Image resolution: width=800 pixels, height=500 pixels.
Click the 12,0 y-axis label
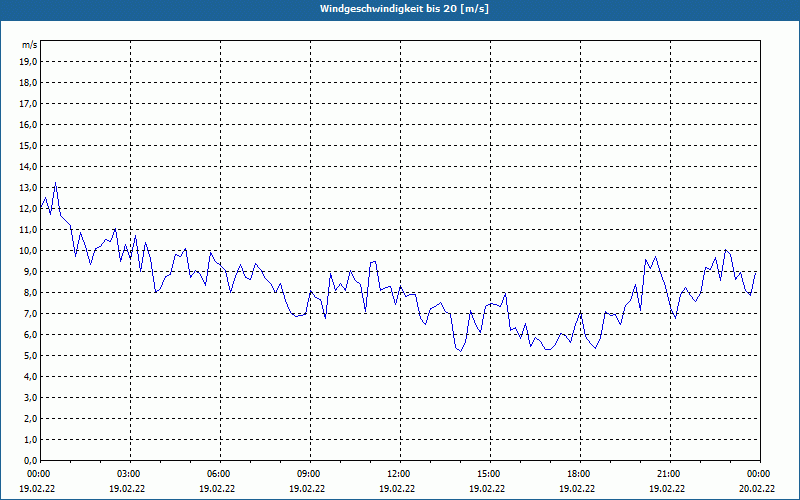29,209
